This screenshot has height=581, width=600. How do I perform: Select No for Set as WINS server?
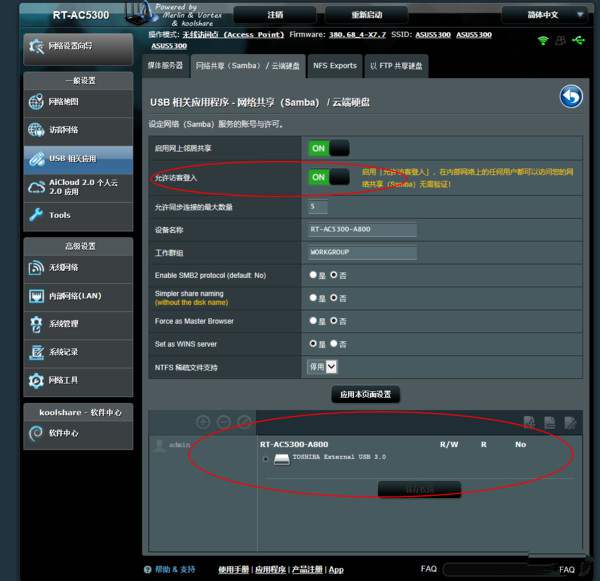coord(334,344)
